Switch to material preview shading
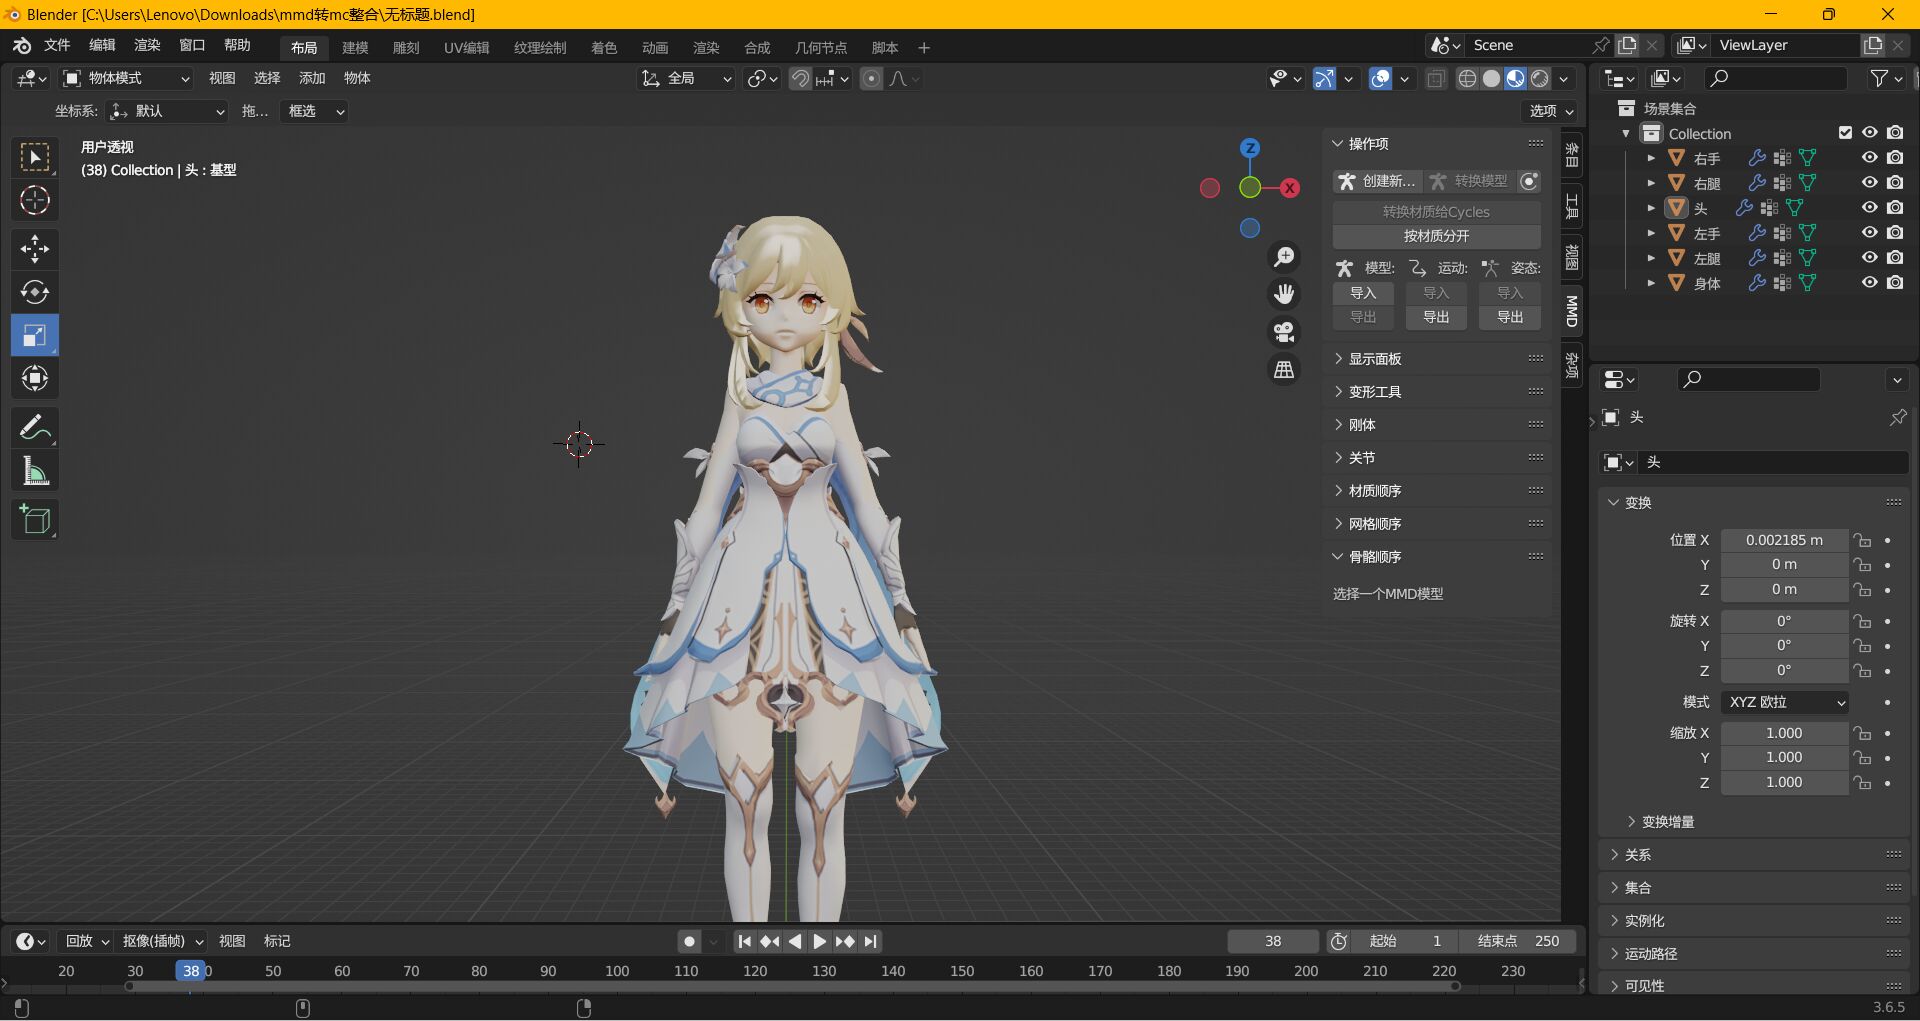The width and height of the screenshot is (1920, 1021). (x=1516, y=79)
